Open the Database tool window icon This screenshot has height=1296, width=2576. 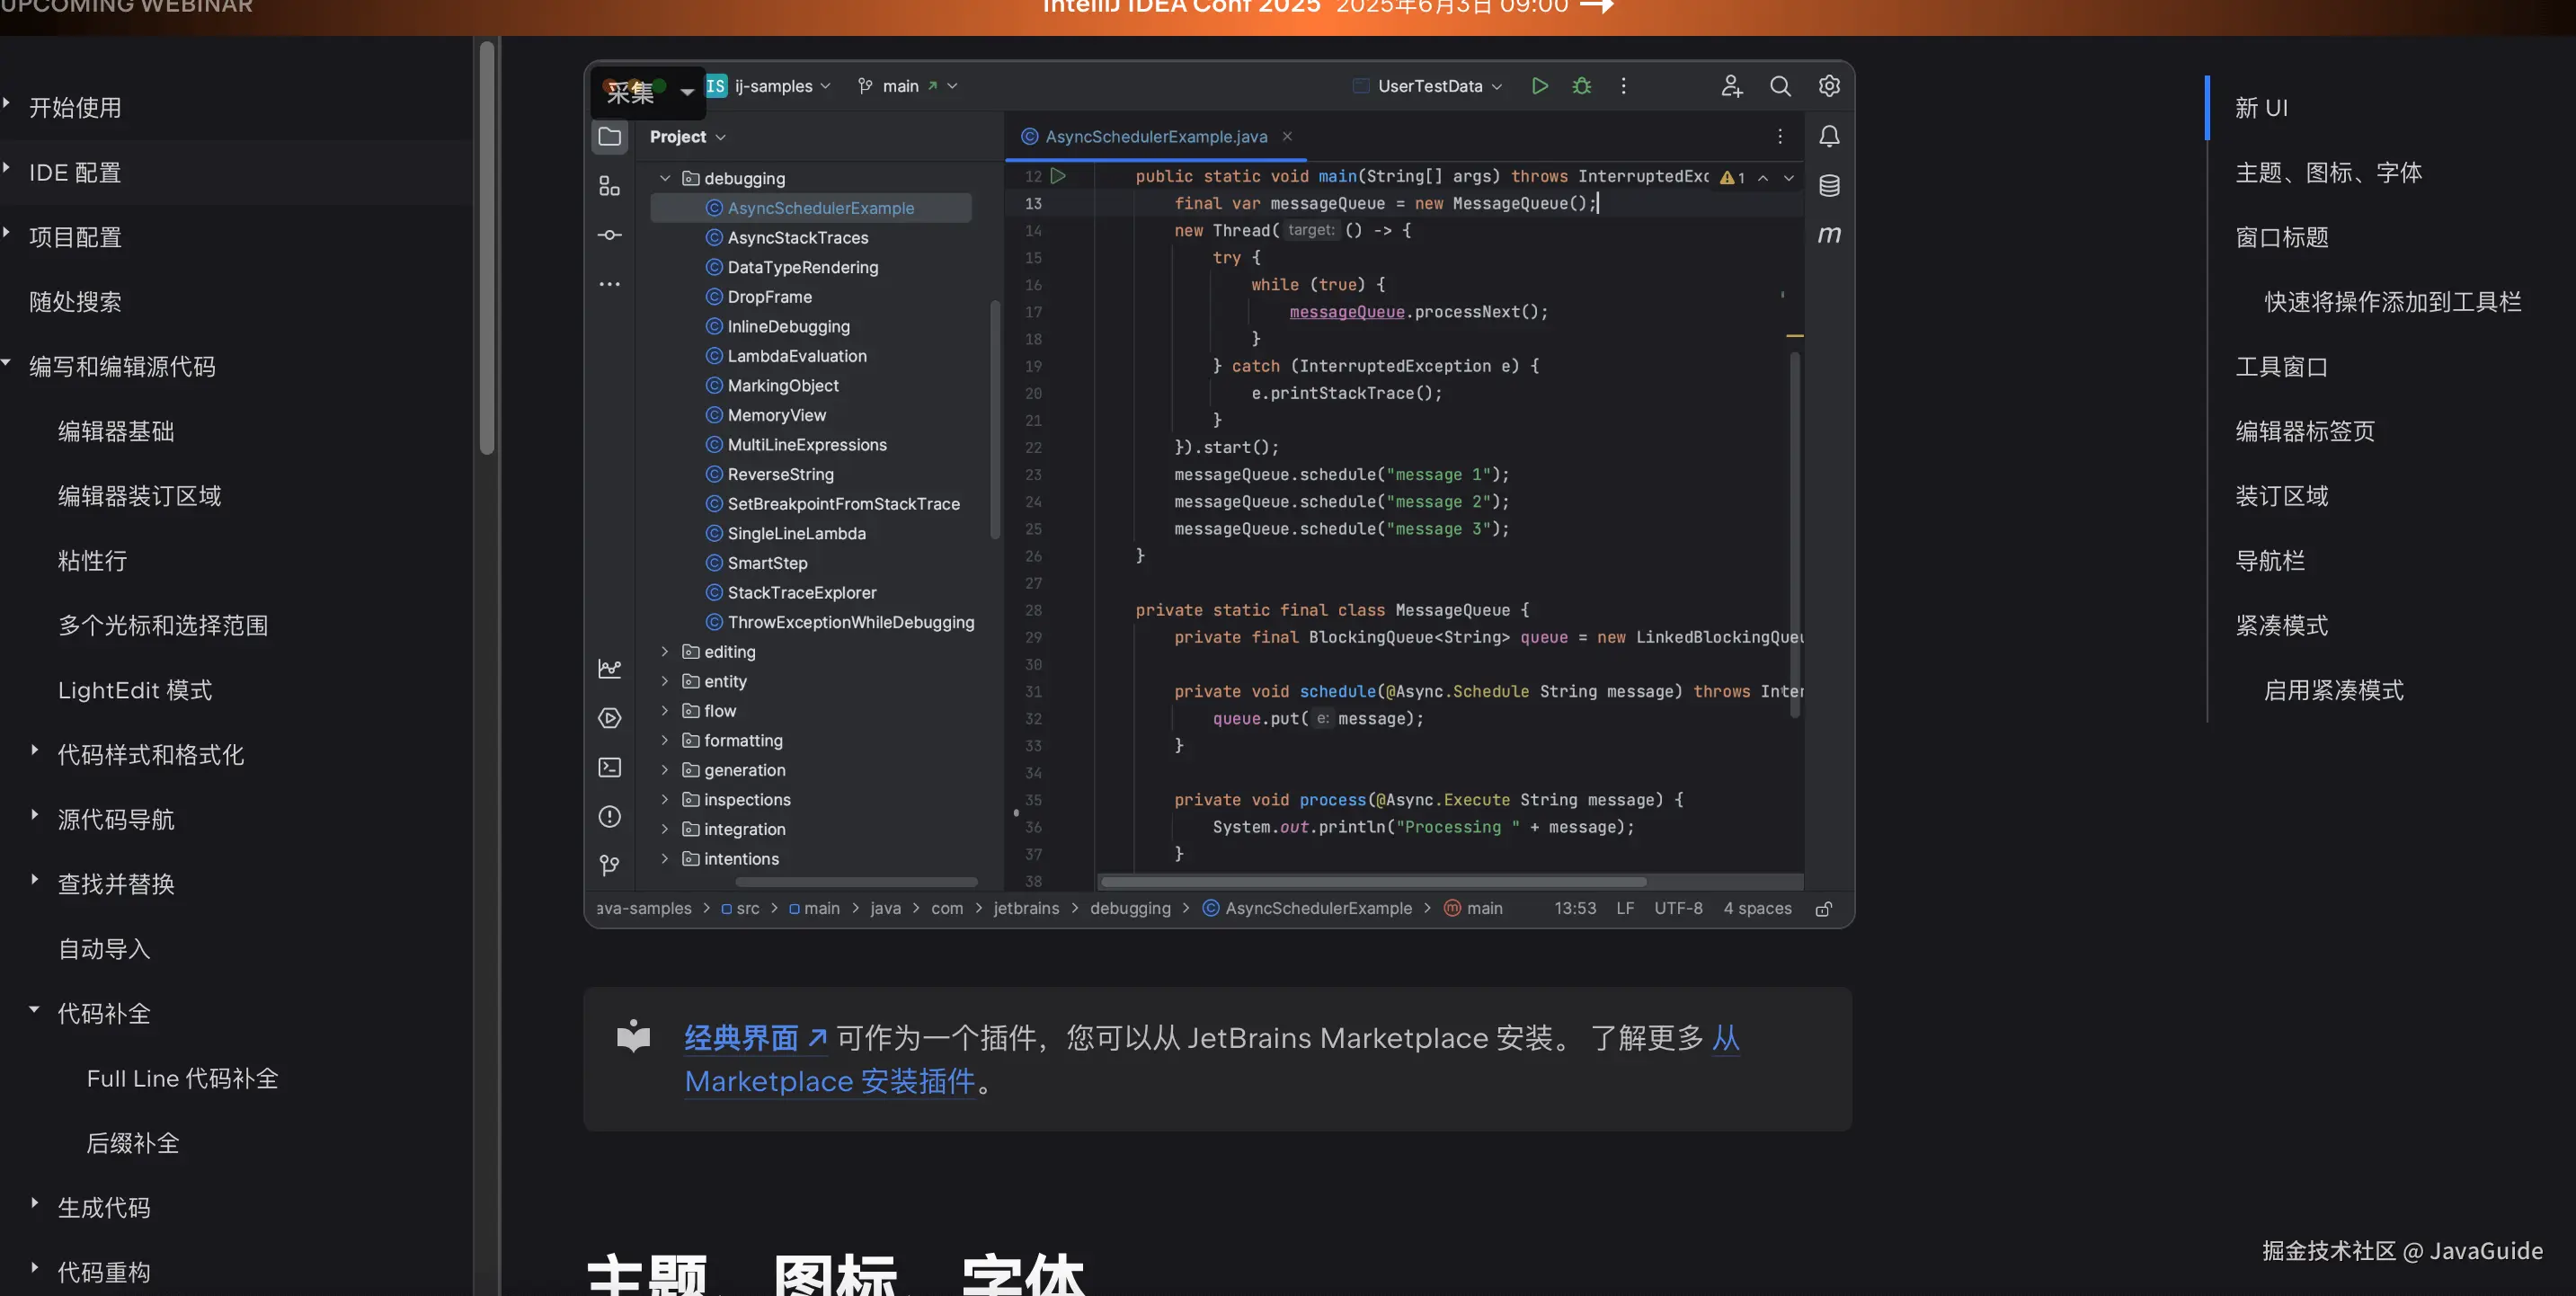tap(1829, 185)
